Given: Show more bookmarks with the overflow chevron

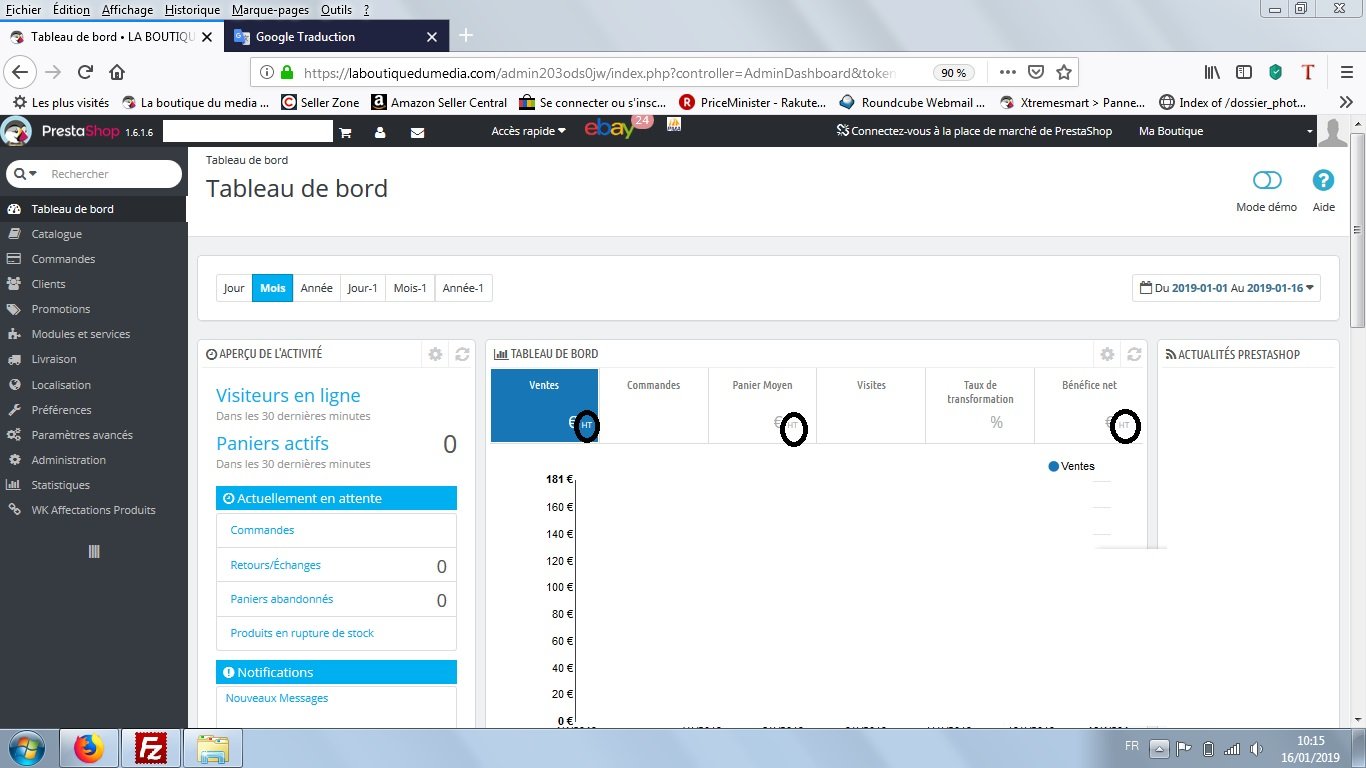Looking at the screenshot, I should (x=1346, y=102).
